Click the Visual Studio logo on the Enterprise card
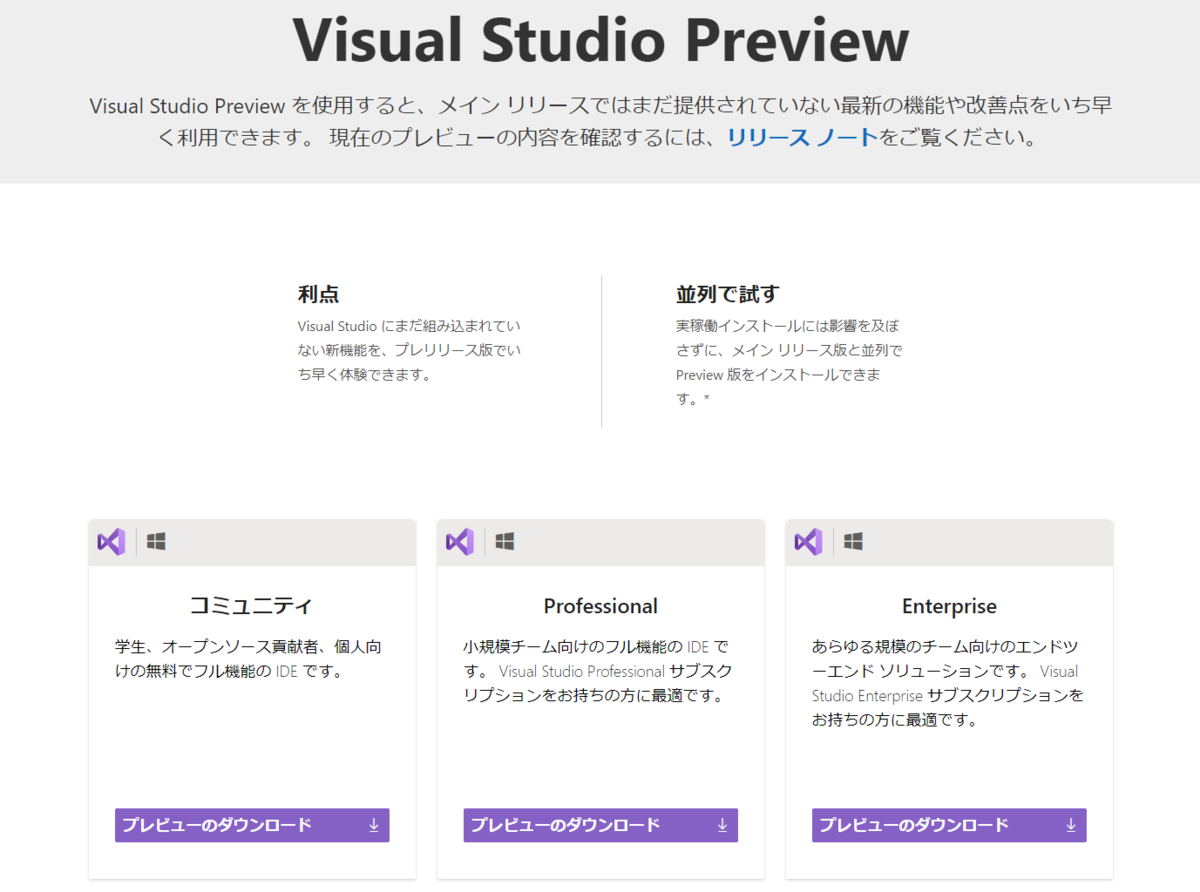 (808, 541)
